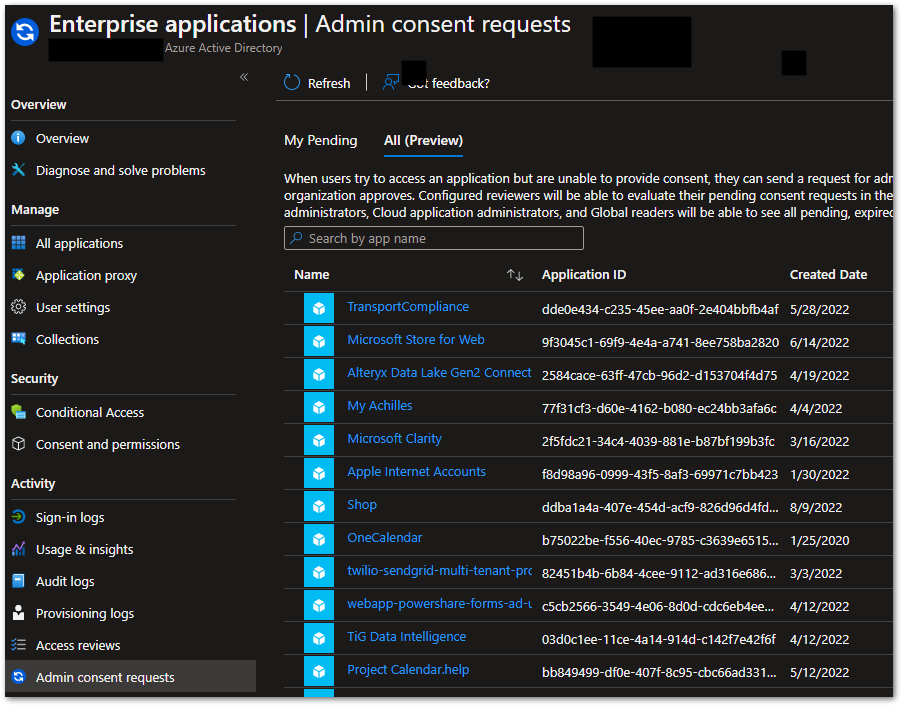902x706 pixels.
Task: Open Sign-in logs menu item
Action: (70, 518)
